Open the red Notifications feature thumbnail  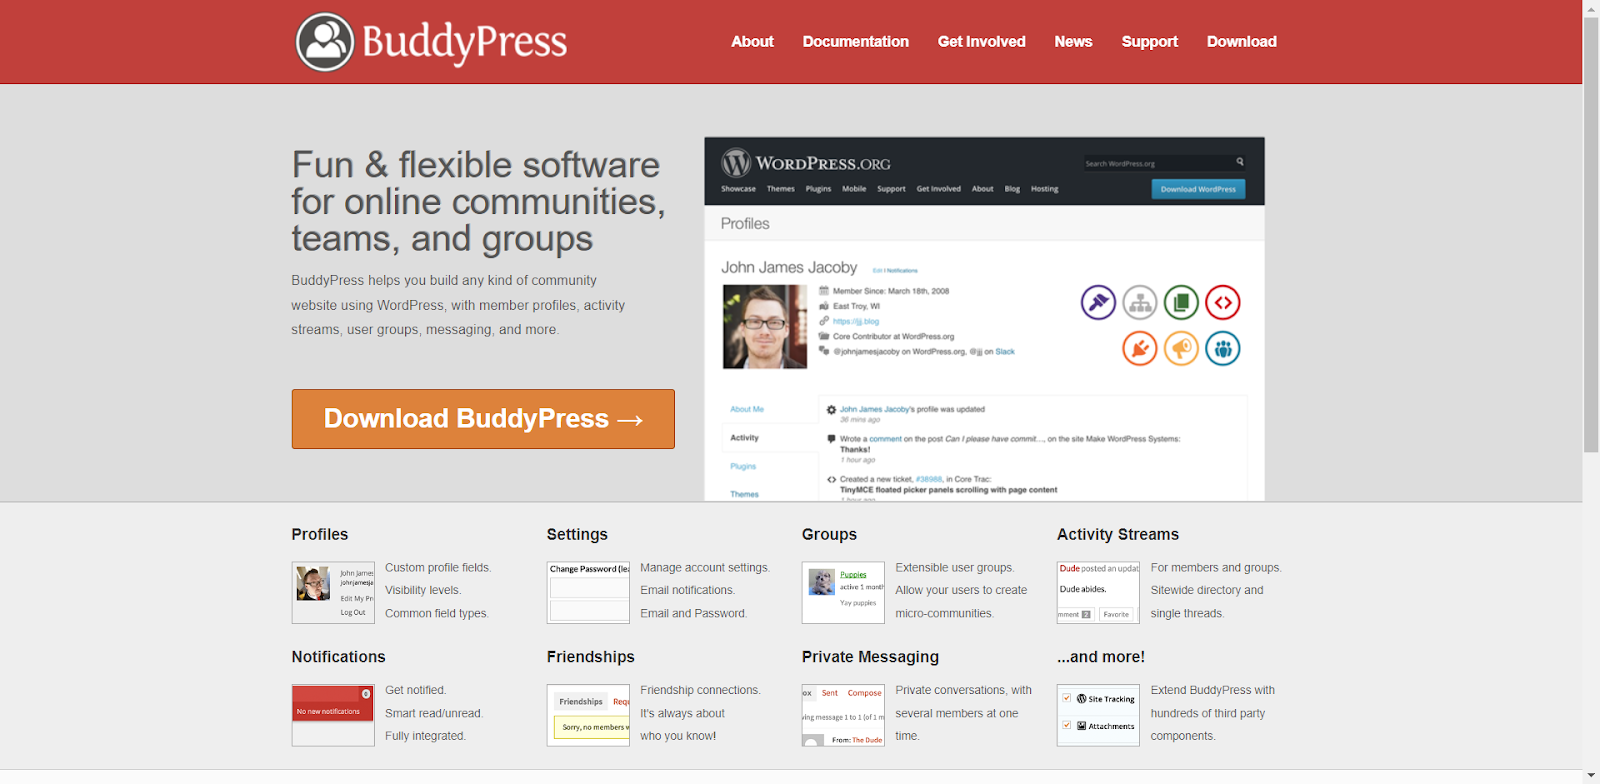(333, 715)
